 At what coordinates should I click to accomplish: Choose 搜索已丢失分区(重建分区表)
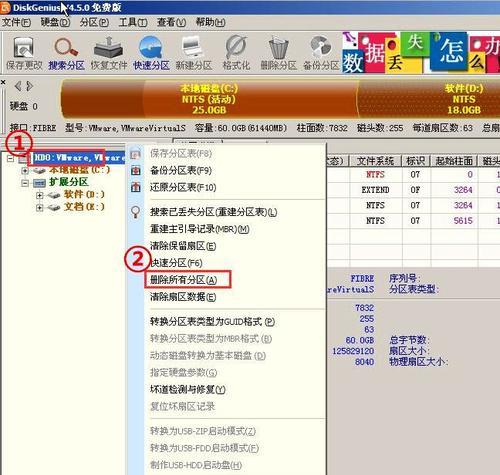pos(213,212)
